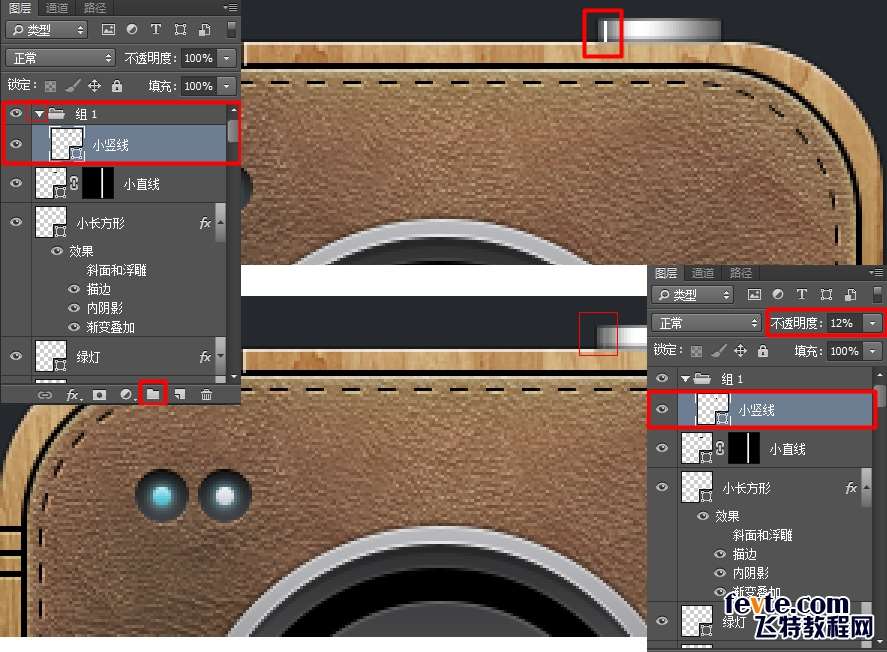Hide 小直线 layer in 100%-opacity Layers panel

pos(16,183)
